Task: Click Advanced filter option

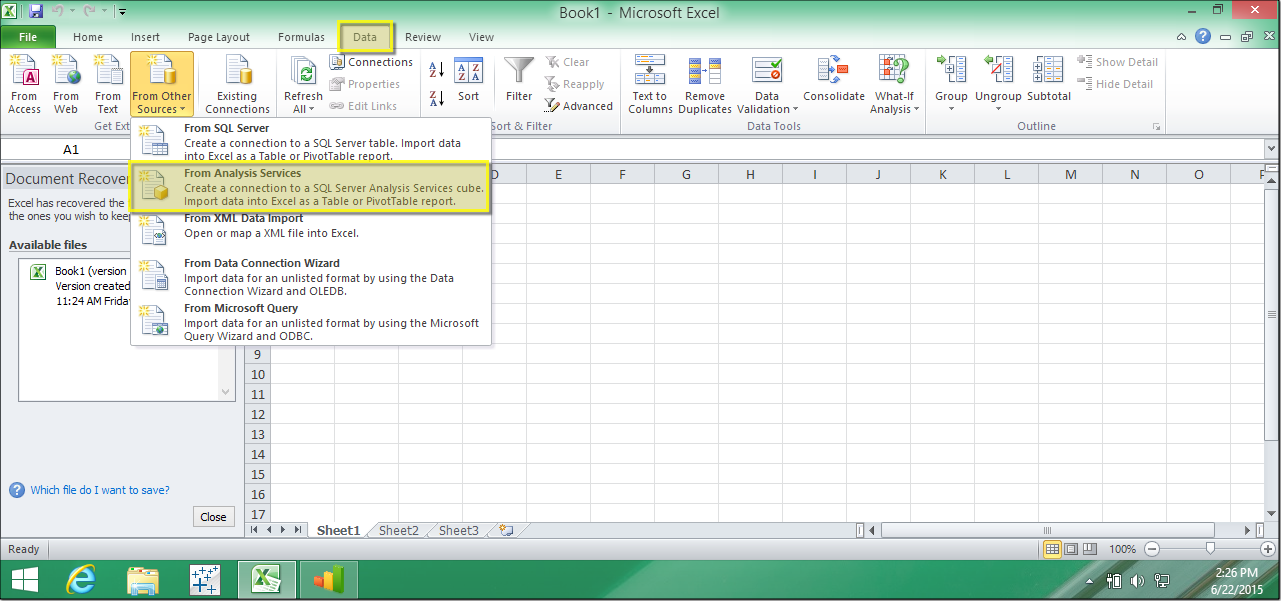Action: [x=579, y=106]
